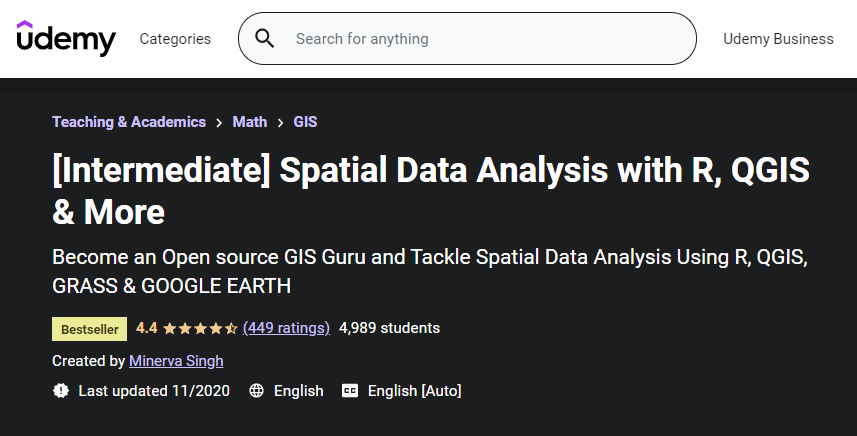This screenshot has height=436, width=857.
Task: Click the 'Created by' label
Action: coord(89,361)
